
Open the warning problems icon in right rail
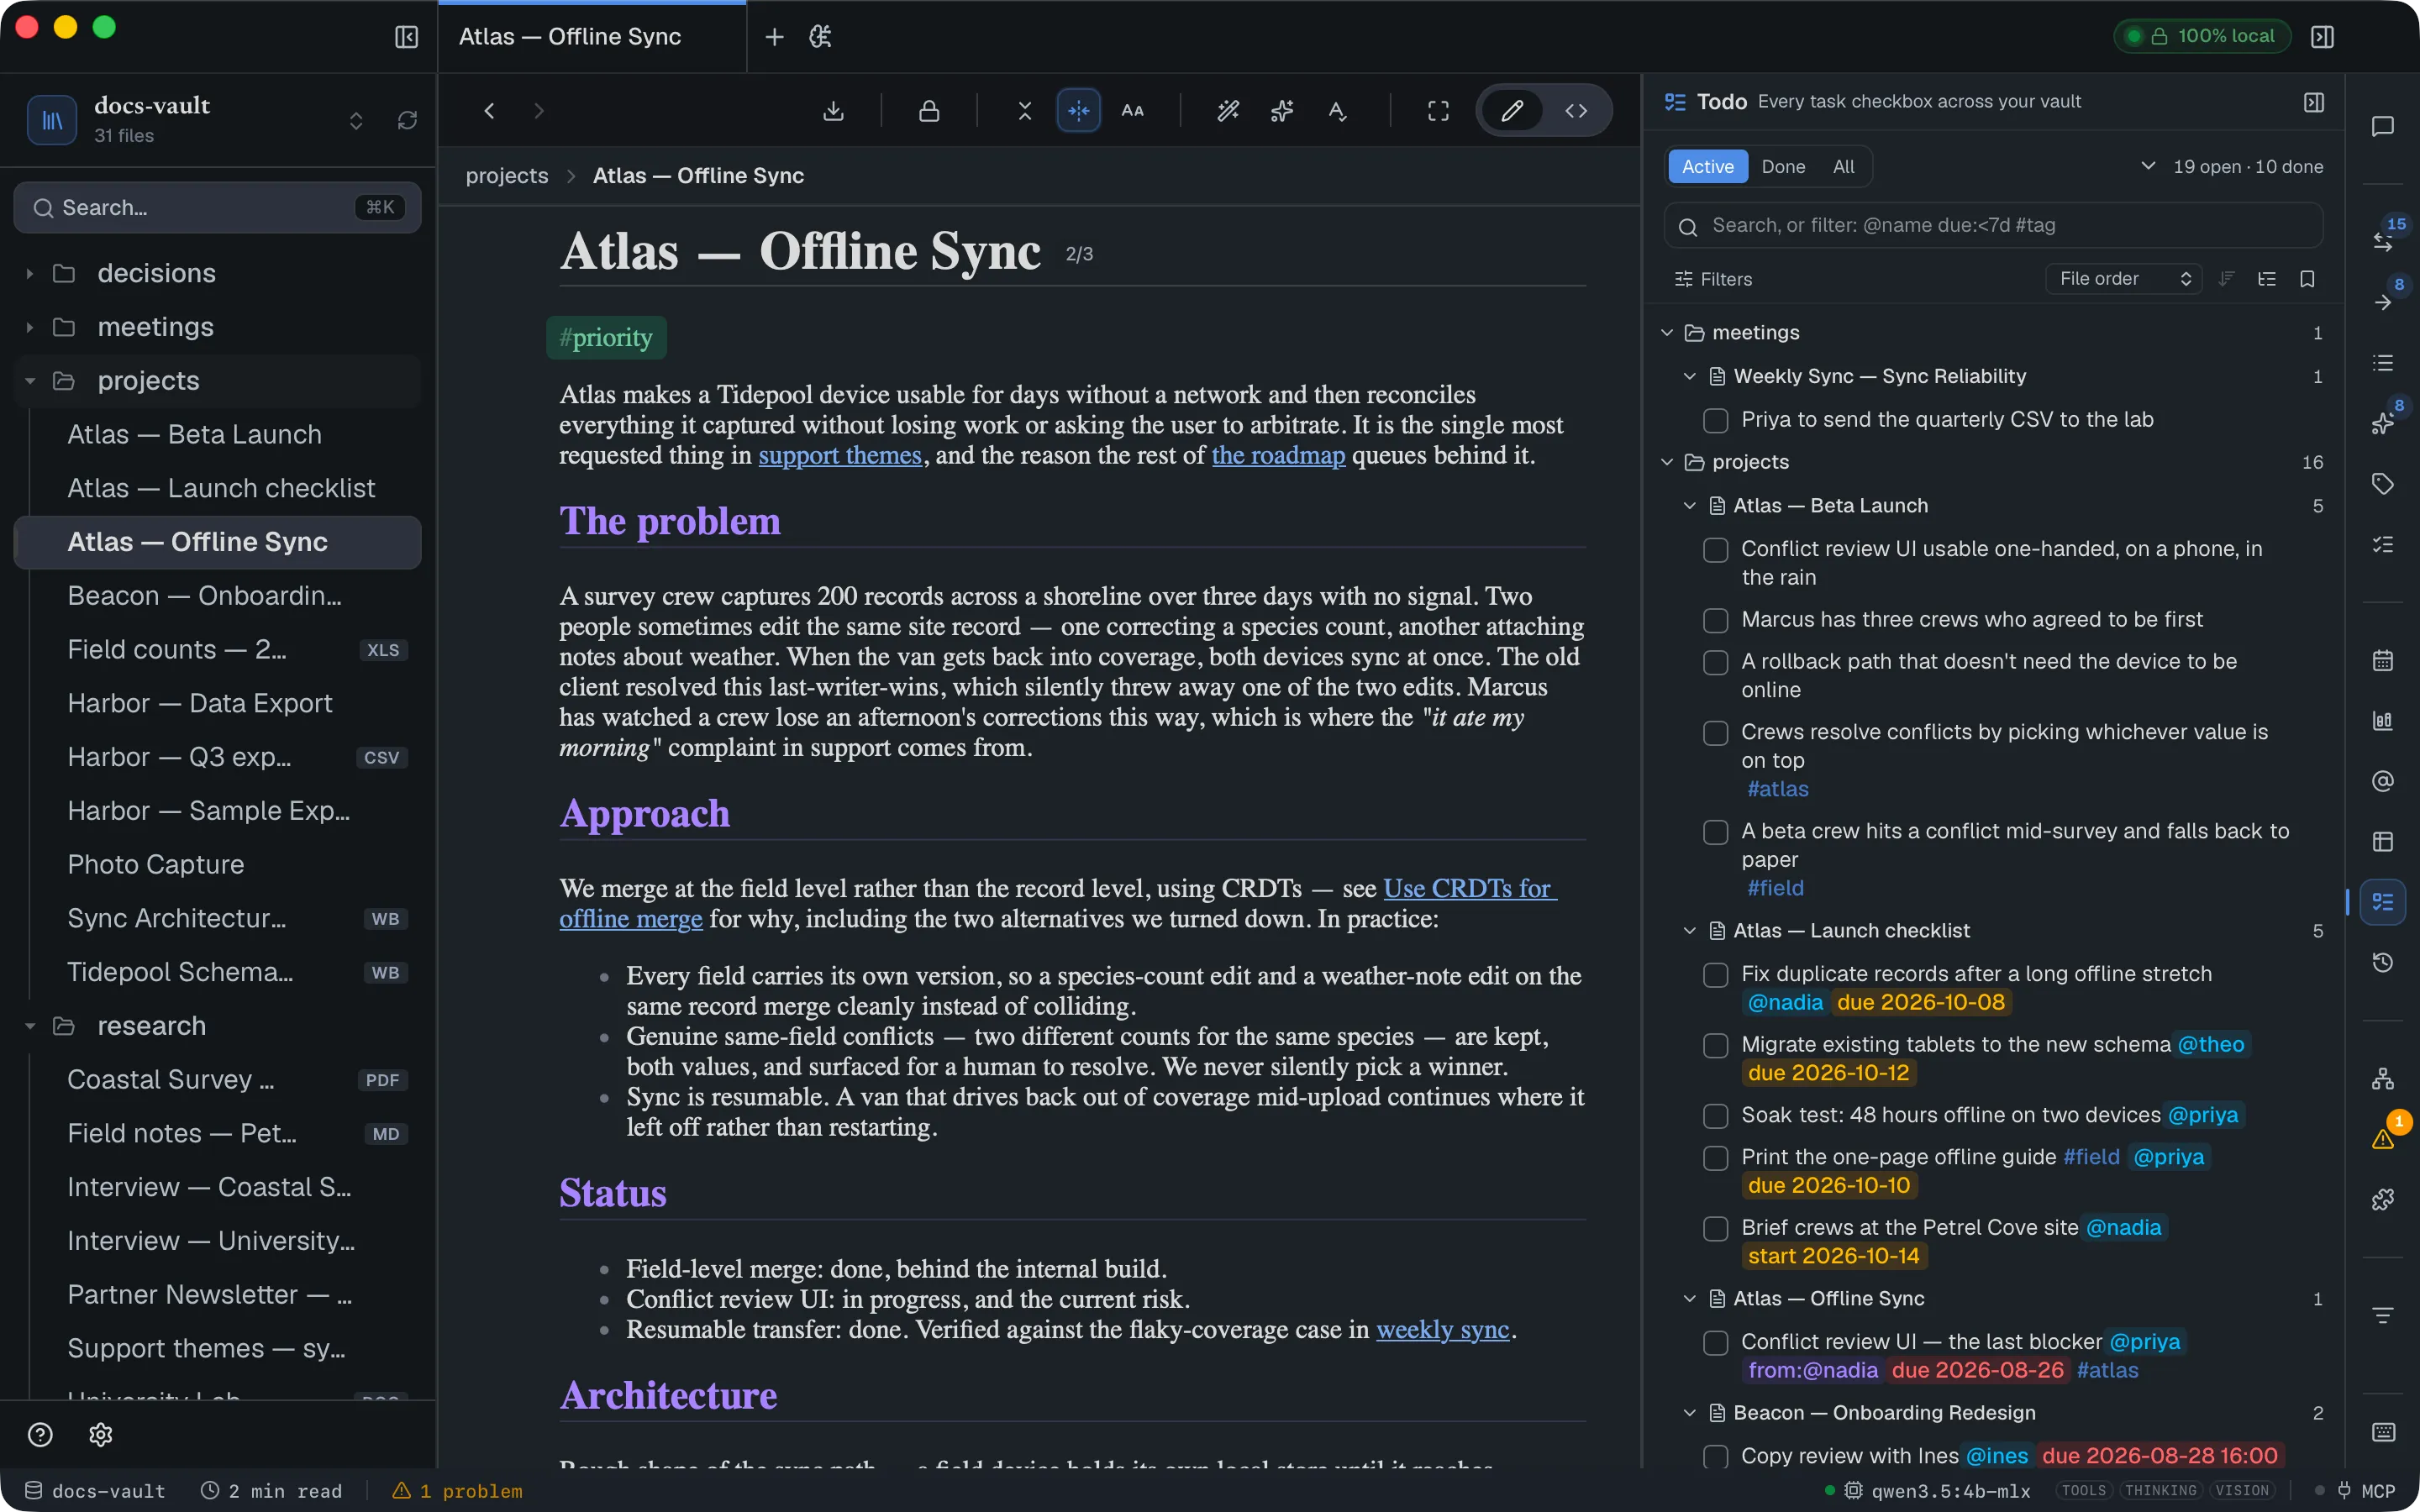pos(2383,1139)
